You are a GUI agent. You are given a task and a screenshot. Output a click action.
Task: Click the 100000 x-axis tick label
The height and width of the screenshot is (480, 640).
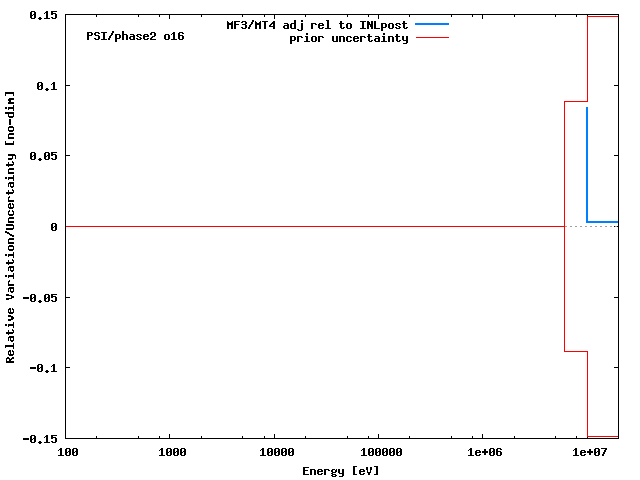[379, 453]
